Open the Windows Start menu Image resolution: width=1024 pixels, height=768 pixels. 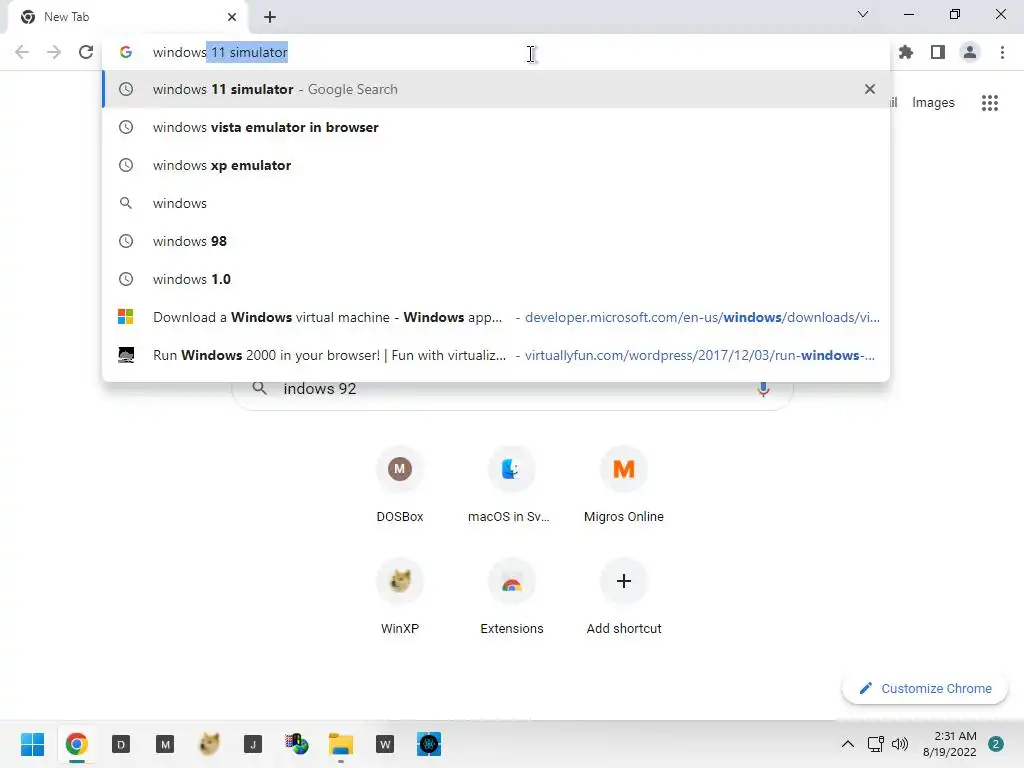click(x=33, y=744)
